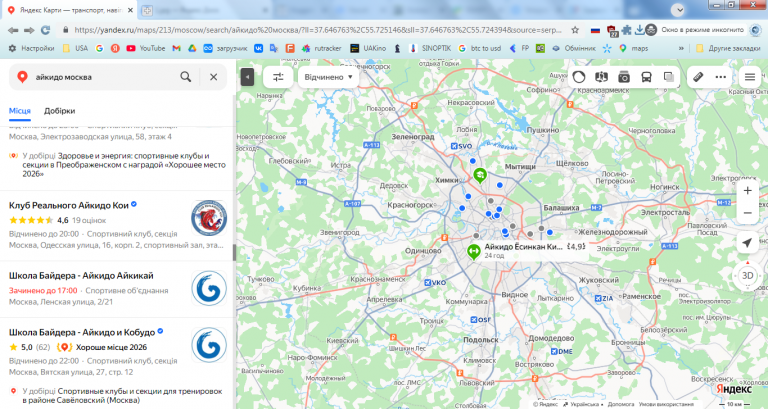This screenshot has width=768, height=409.
Task: Open the 'SINOPTIK' bookmark
Action: [430, 48]
